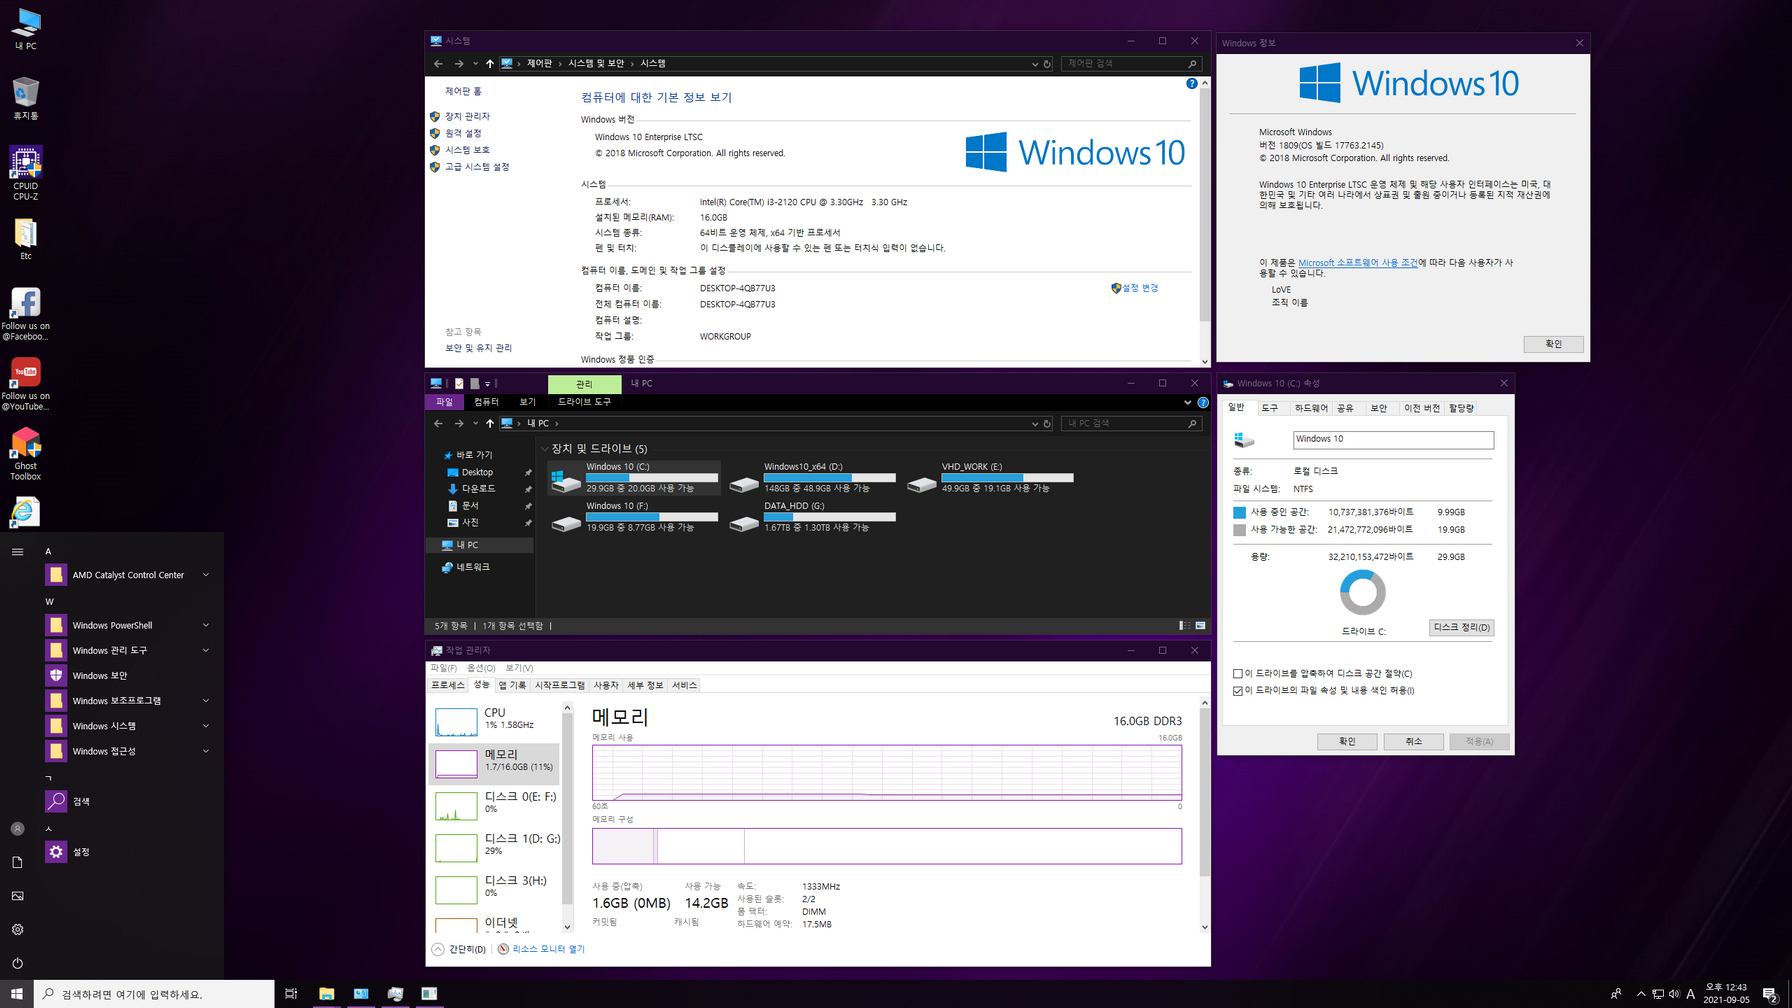Expand Windows PowerShell folder
This screenshot has width=1792, height=1008.
tap(130, 625)
